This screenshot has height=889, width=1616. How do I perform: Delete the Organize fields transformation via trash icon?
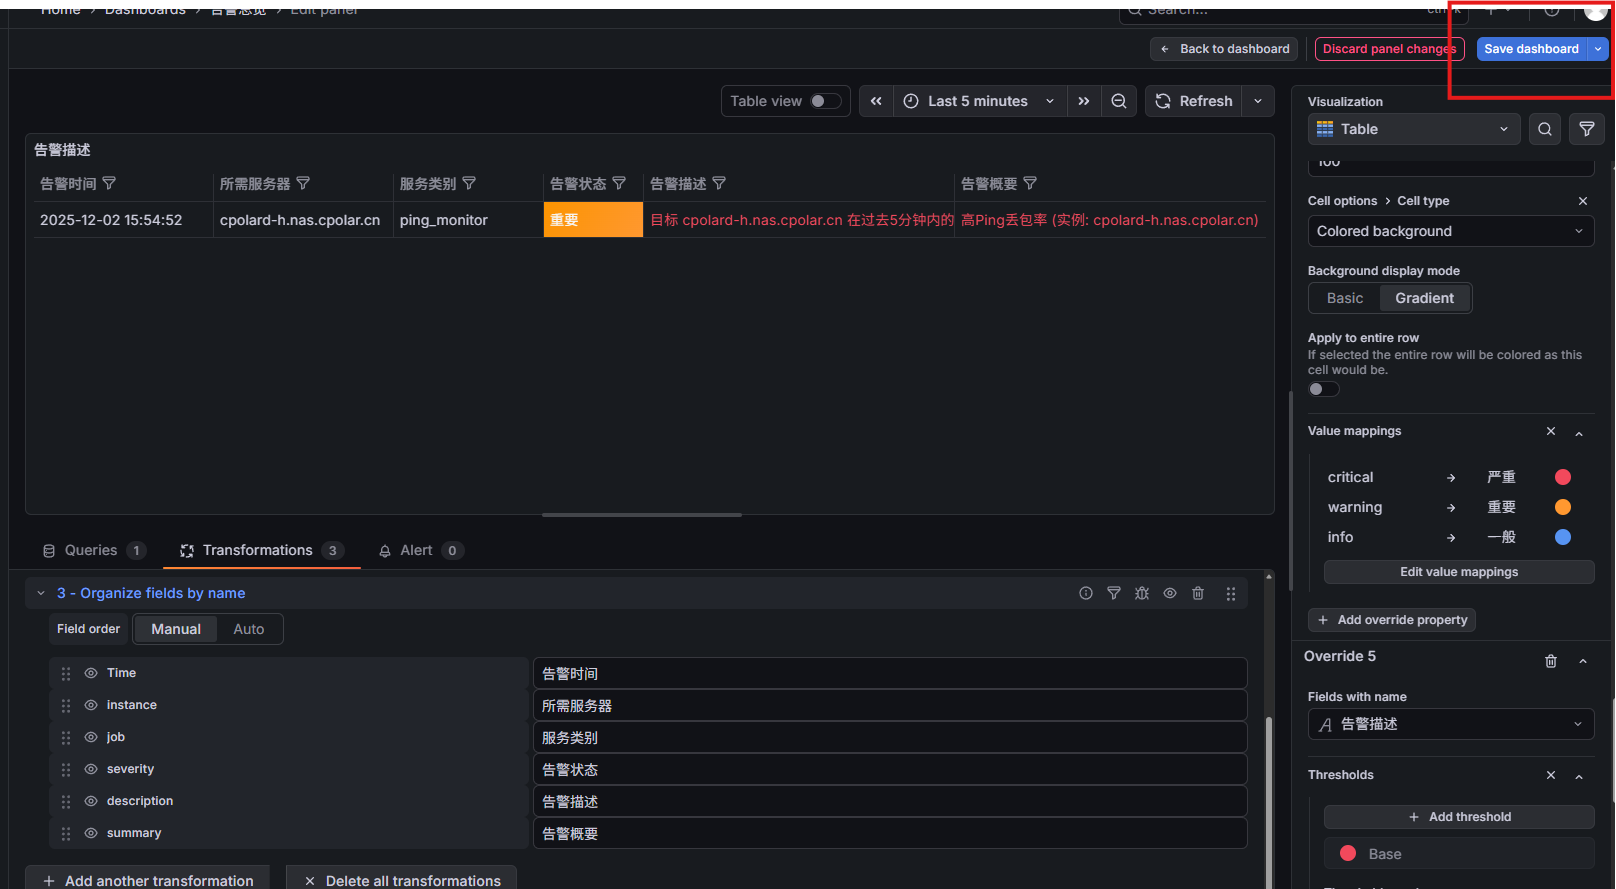1198,593
